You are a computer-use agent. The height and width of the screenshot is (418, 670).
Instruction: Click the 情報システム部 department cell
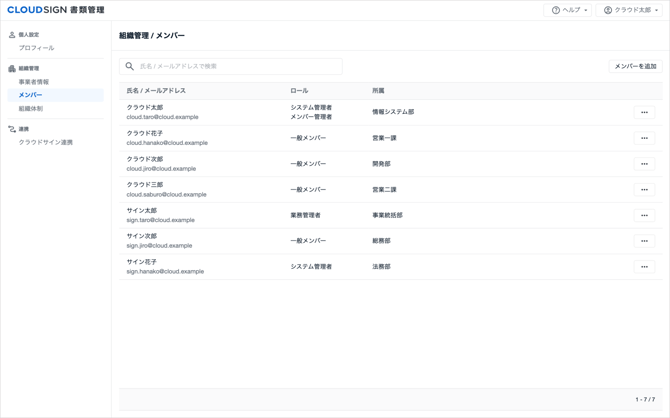coord(393,112)
